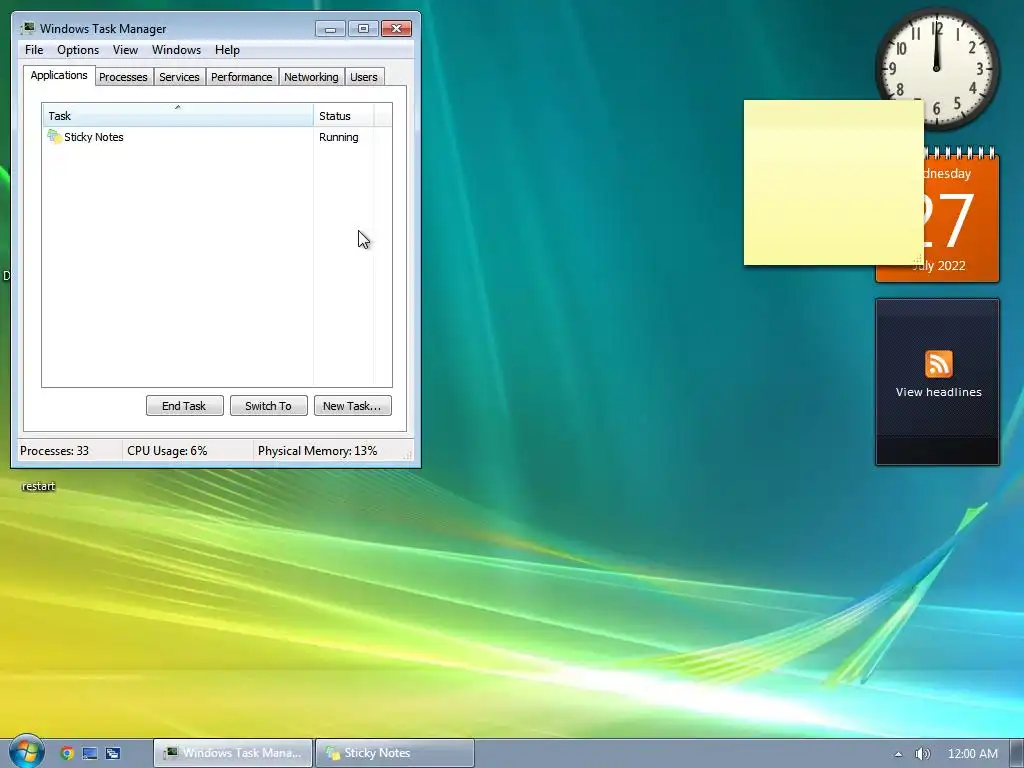The width and height of the screenshot is (1024, 768).
Task: Click the Task Manager title bar icon
Action: click(x=27, y=28)
